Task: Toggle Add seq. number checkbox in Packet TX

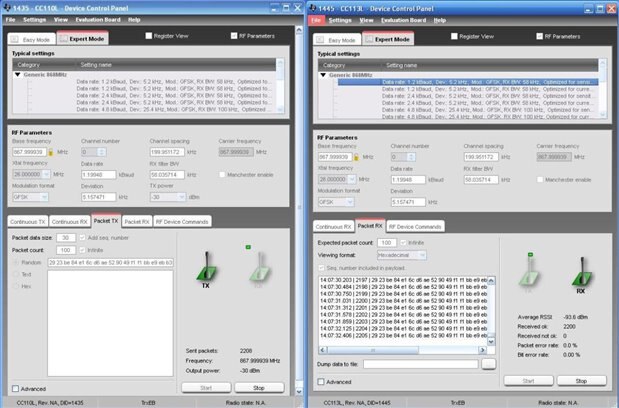Action: pos(83,238)
